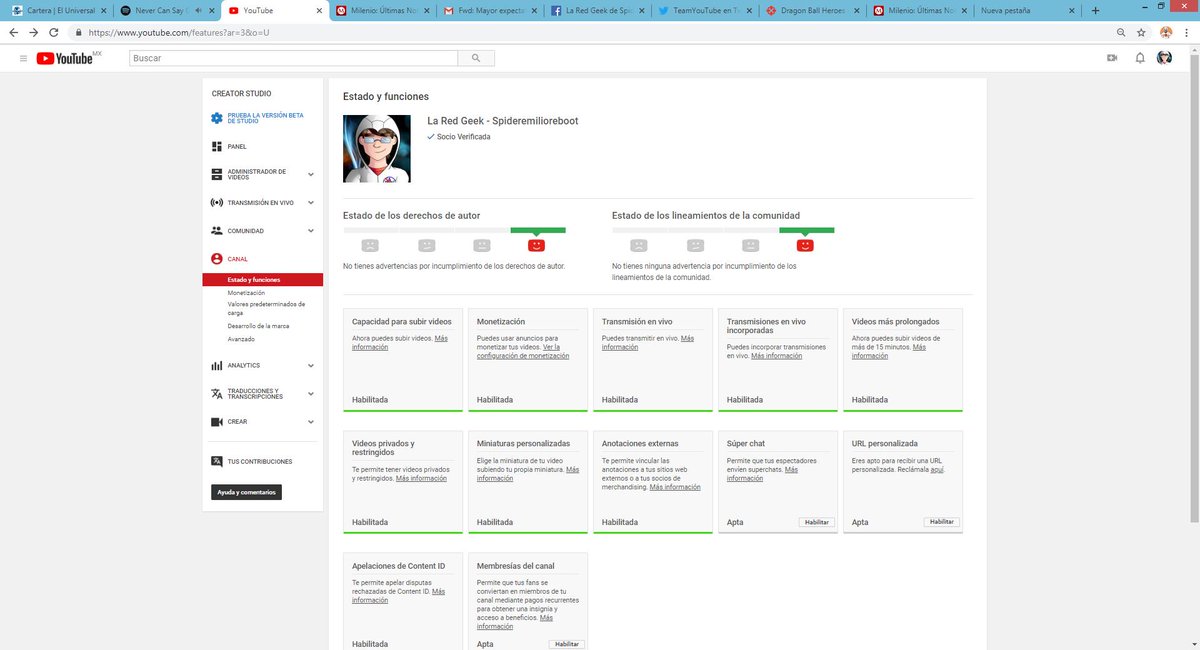Expand Administrador de videos section
The image size is (1200, 650).
pyautogui.click(x=311, y=174)
